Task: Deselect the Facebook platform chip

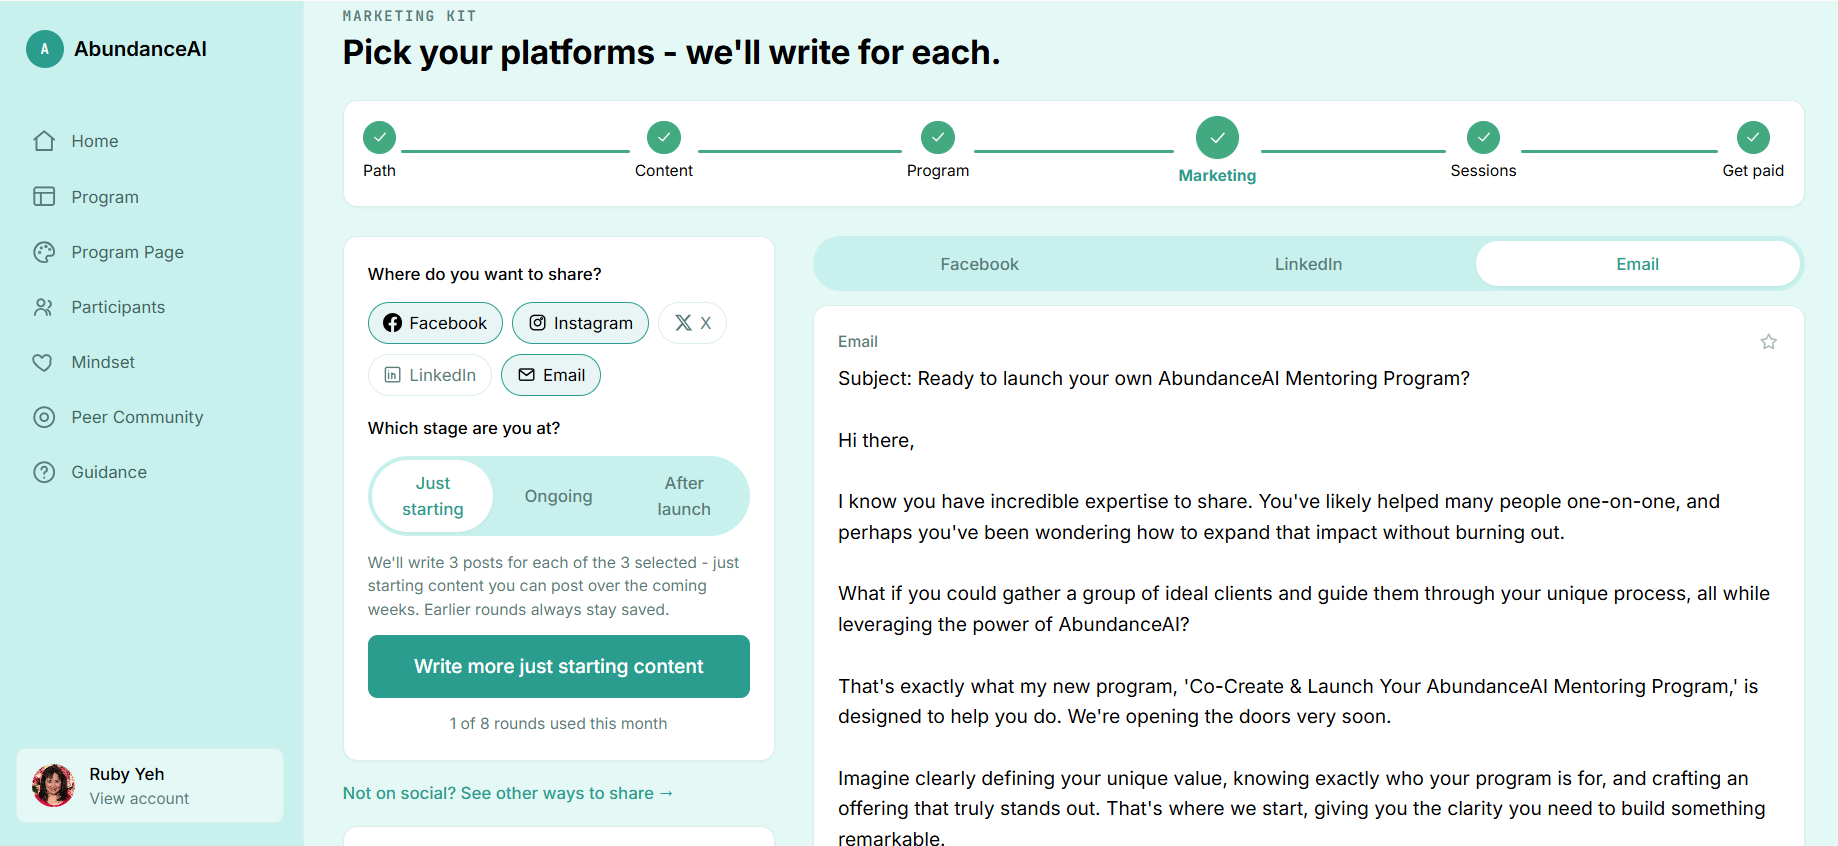Action: [x=435, y=323]
